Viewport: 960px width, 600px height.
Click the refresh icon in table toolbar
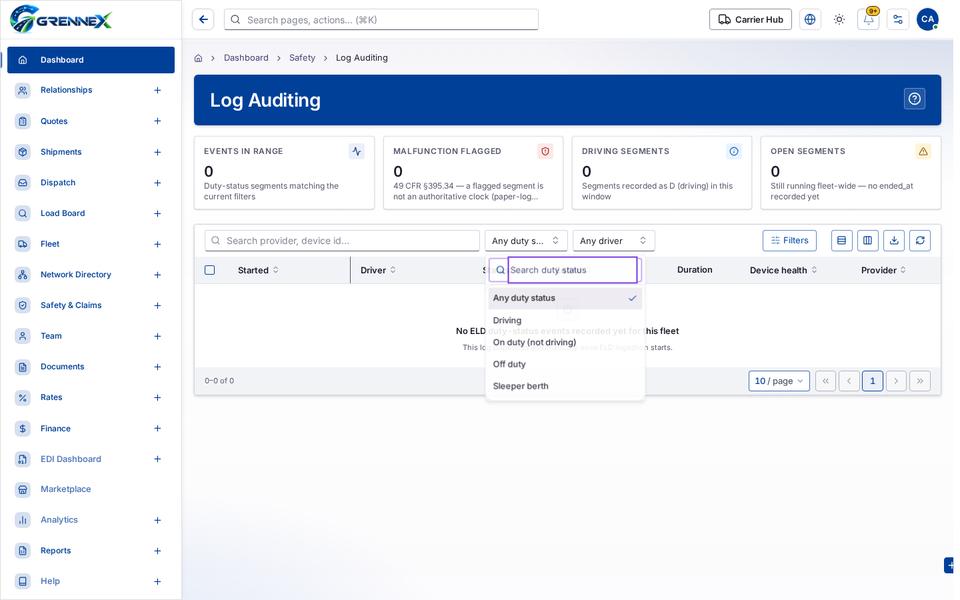click(920, 241)
